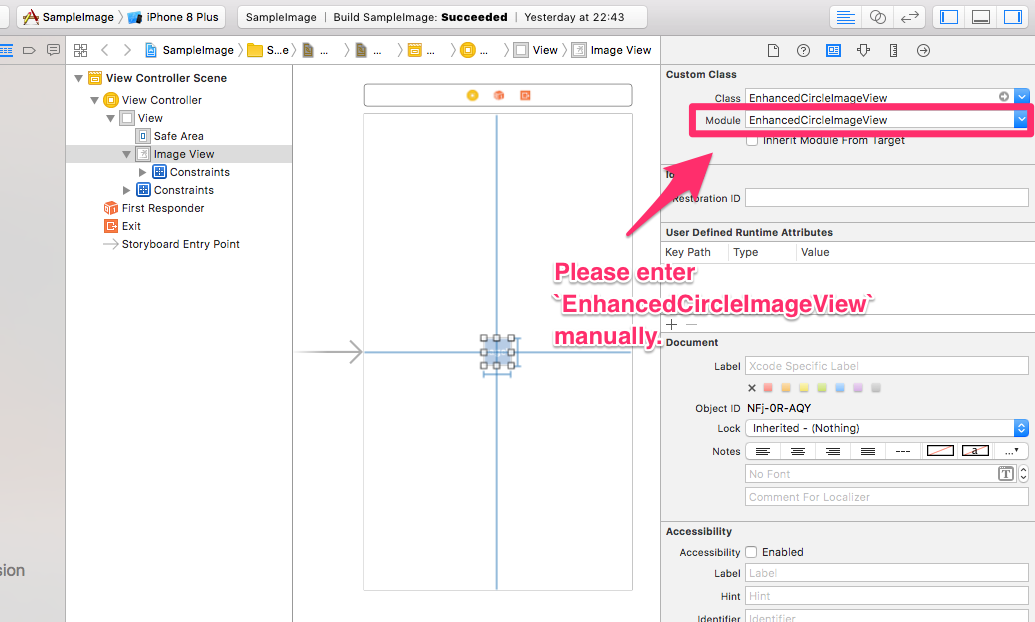Toggle the navigator panel
1035x622 pixels.
click(x=949, y=17)
